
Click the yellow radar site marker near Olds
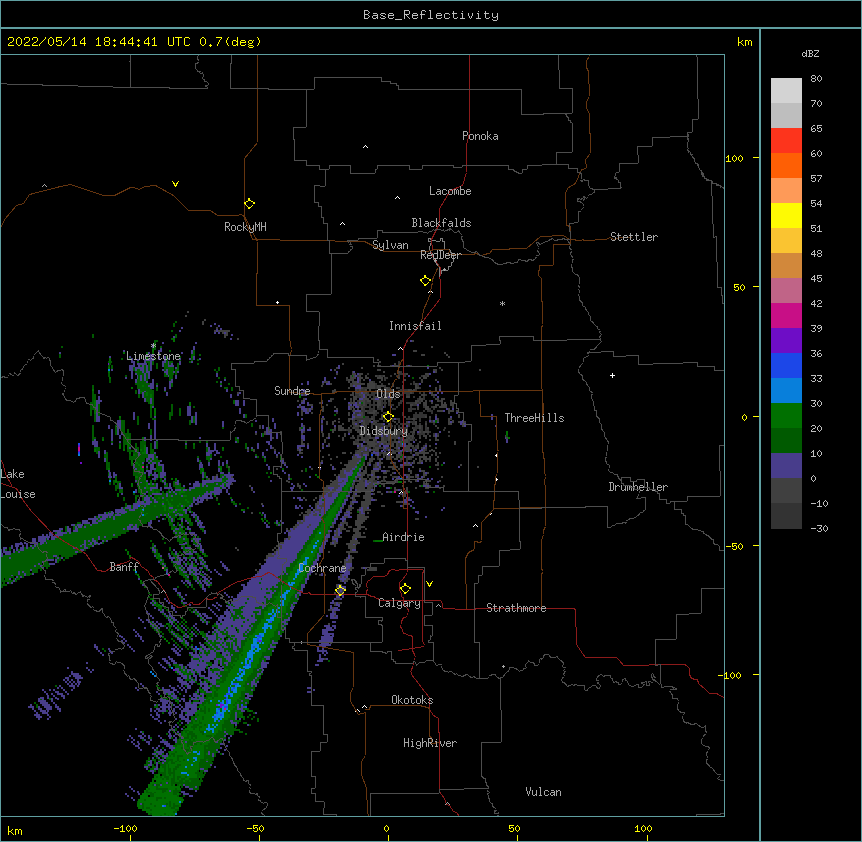pyautogui.click(x=388, y=416)
